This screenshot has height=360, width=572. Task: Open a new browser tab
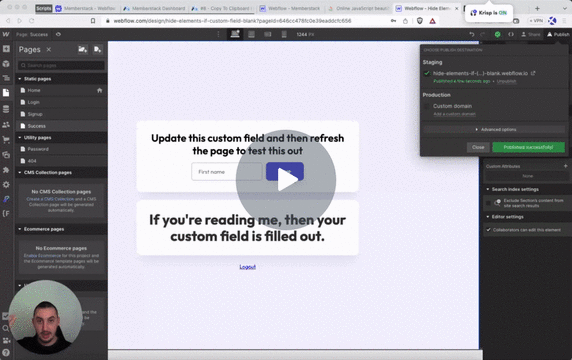tap(537, 8)
